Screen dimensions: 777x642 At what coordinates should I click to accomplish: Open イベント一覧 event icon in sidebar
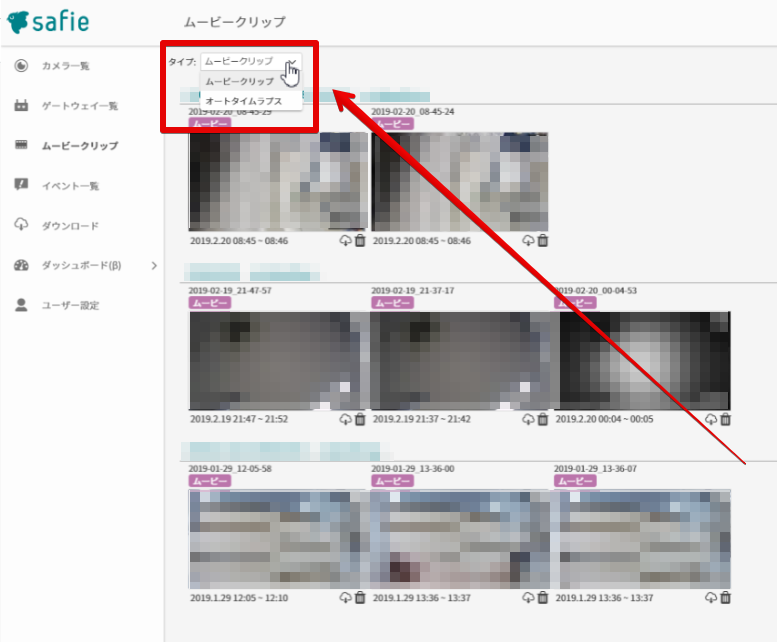21,185
